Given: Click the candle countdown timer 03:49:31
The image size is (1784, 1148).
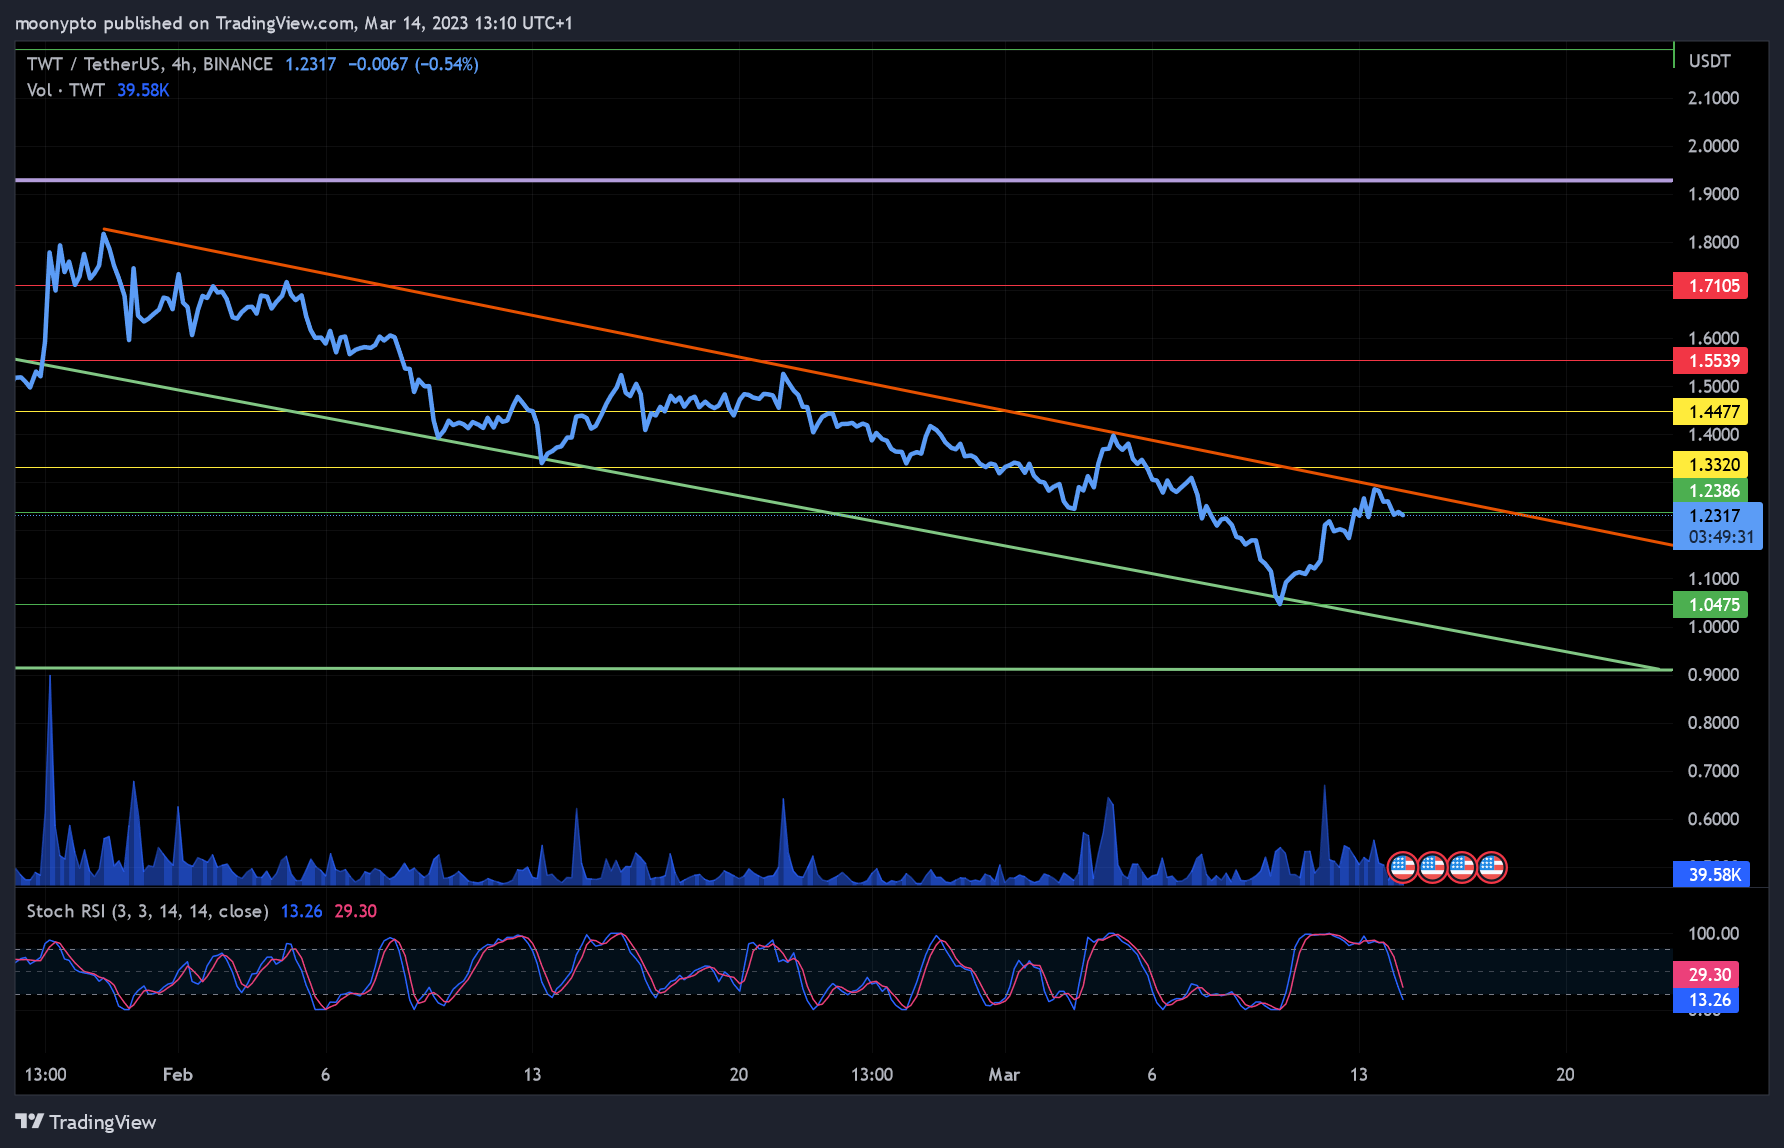Looking at the screenshot, I should pyautogui.click(x=1720, y=537).
